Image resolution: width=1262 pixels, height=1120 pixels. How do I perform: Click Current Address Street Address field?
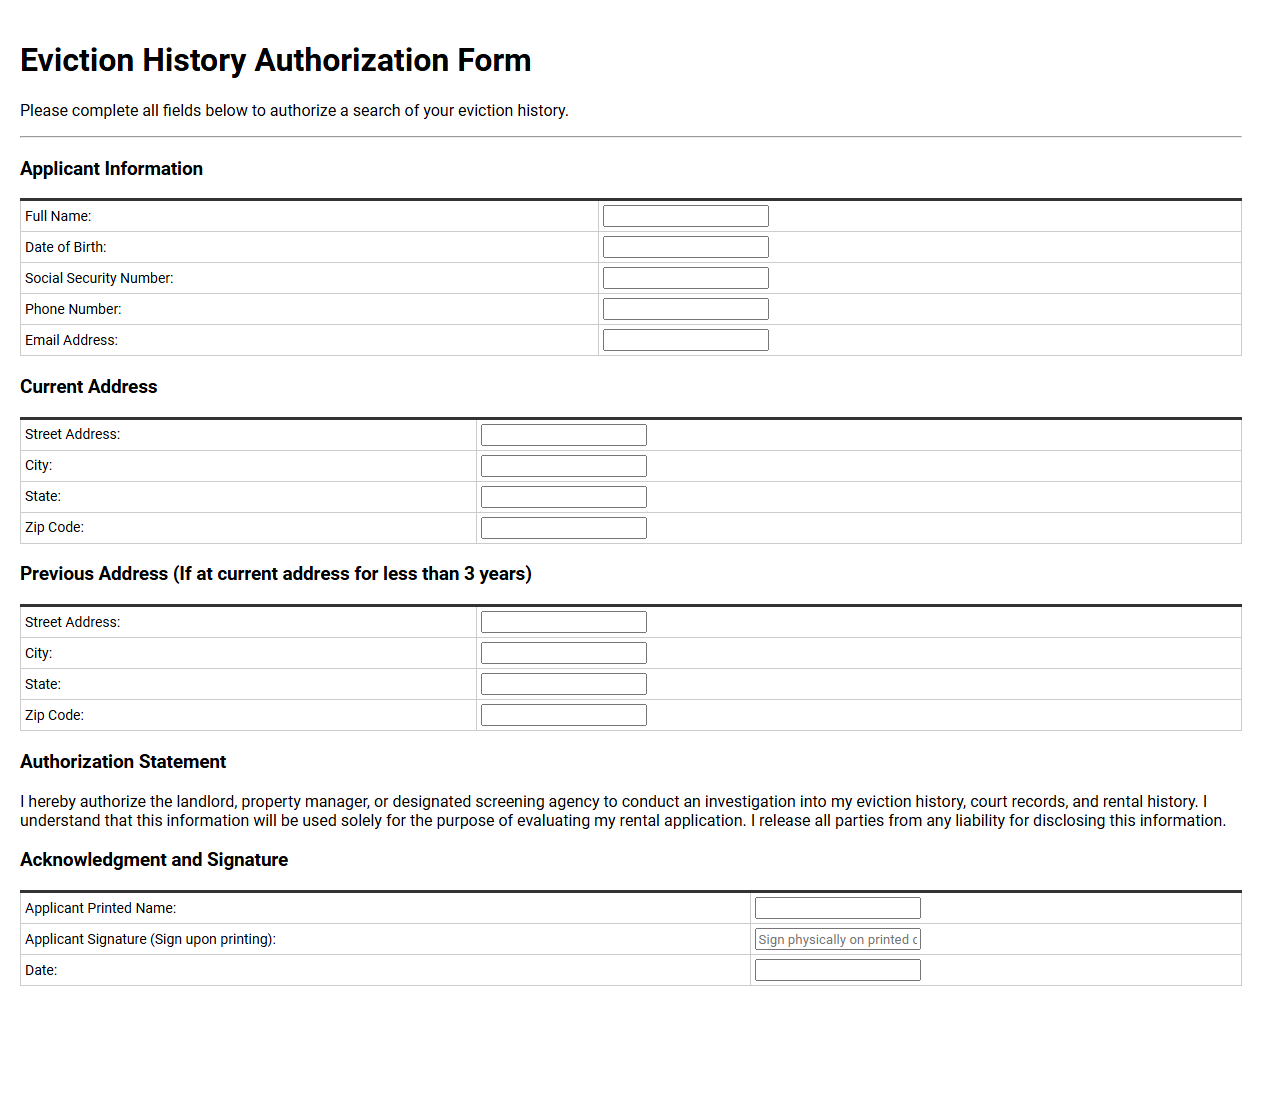coord(564,435)
